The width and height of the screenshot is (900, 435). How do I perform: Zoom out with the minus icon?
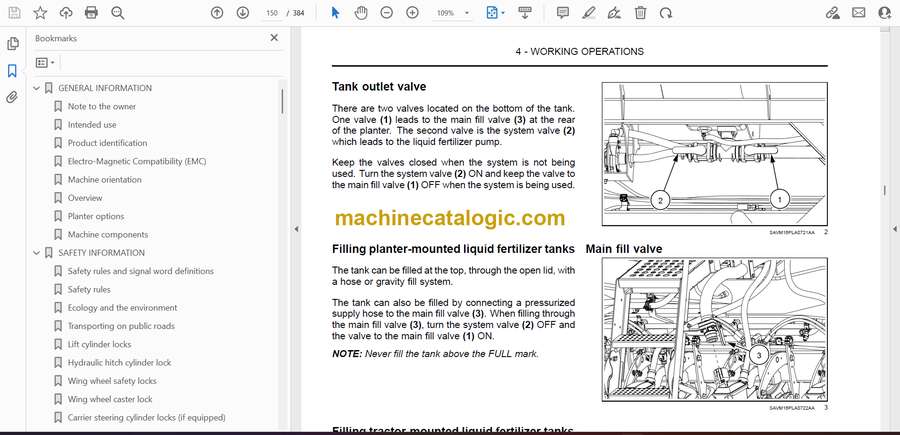387,13
